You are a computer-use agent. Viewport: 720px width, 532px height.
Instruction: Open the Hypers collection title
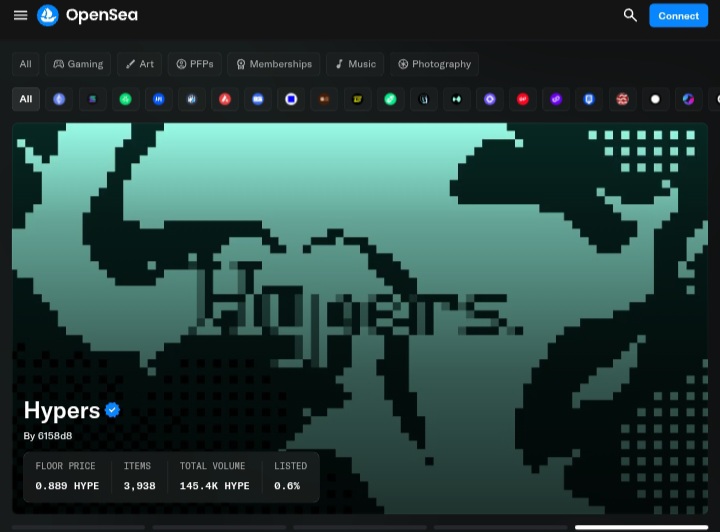click(x=62, y=410)
